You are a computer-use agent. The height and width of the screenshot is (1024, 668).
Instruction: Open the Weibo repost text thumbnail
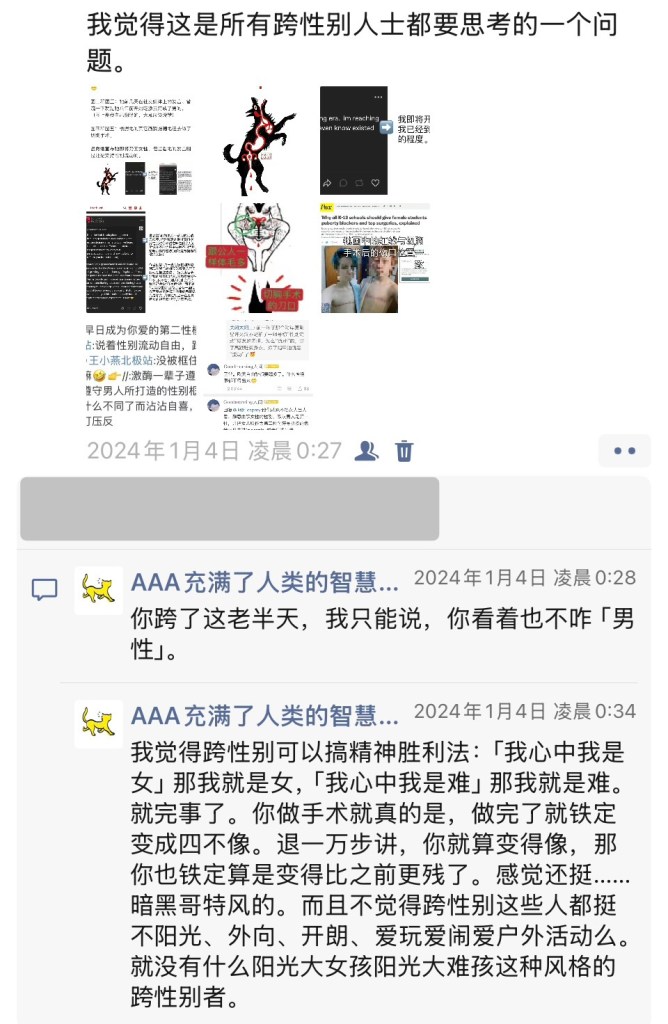(x=142, y=374)
